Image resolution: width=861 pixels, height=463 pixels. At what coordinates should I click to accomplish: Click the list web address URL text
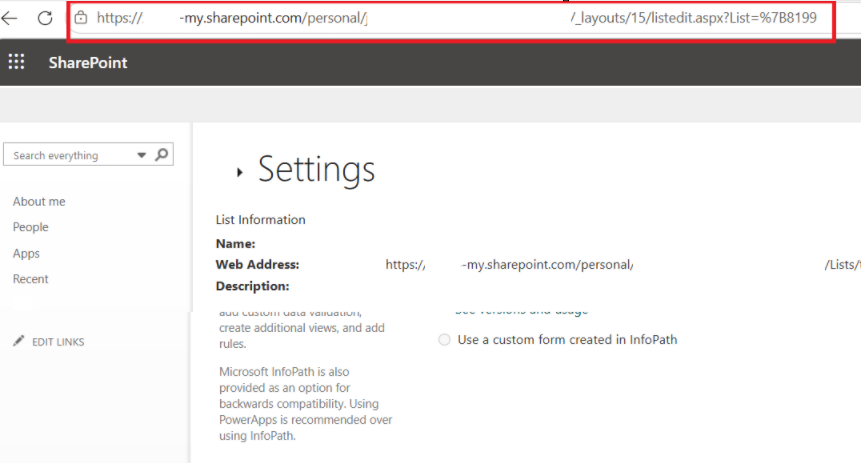pyautogui.click(x=623, y=265)
